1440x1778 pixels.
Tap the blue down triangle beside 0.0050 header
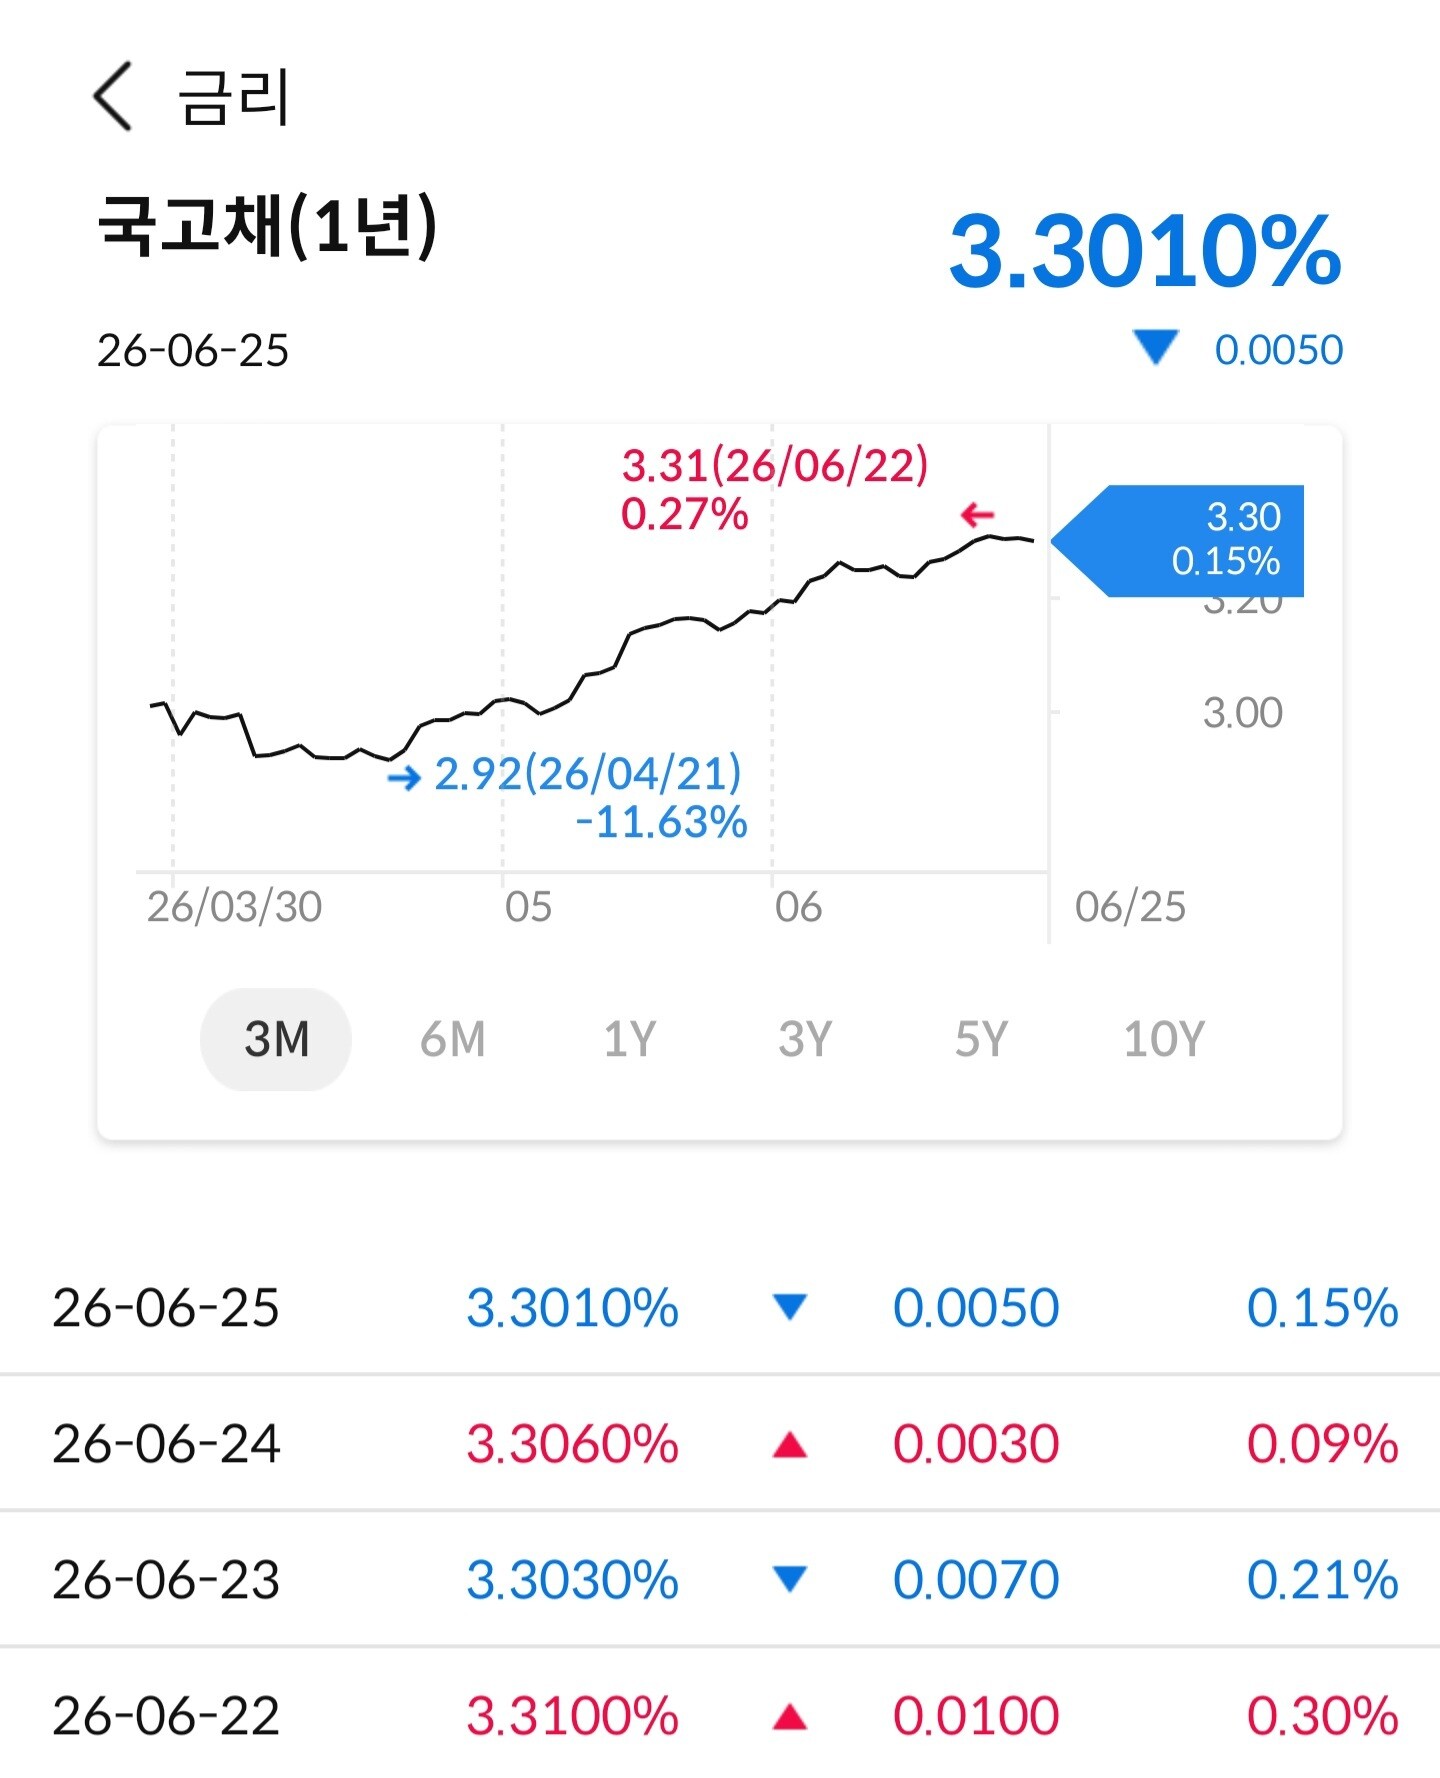pos(1156,348)
